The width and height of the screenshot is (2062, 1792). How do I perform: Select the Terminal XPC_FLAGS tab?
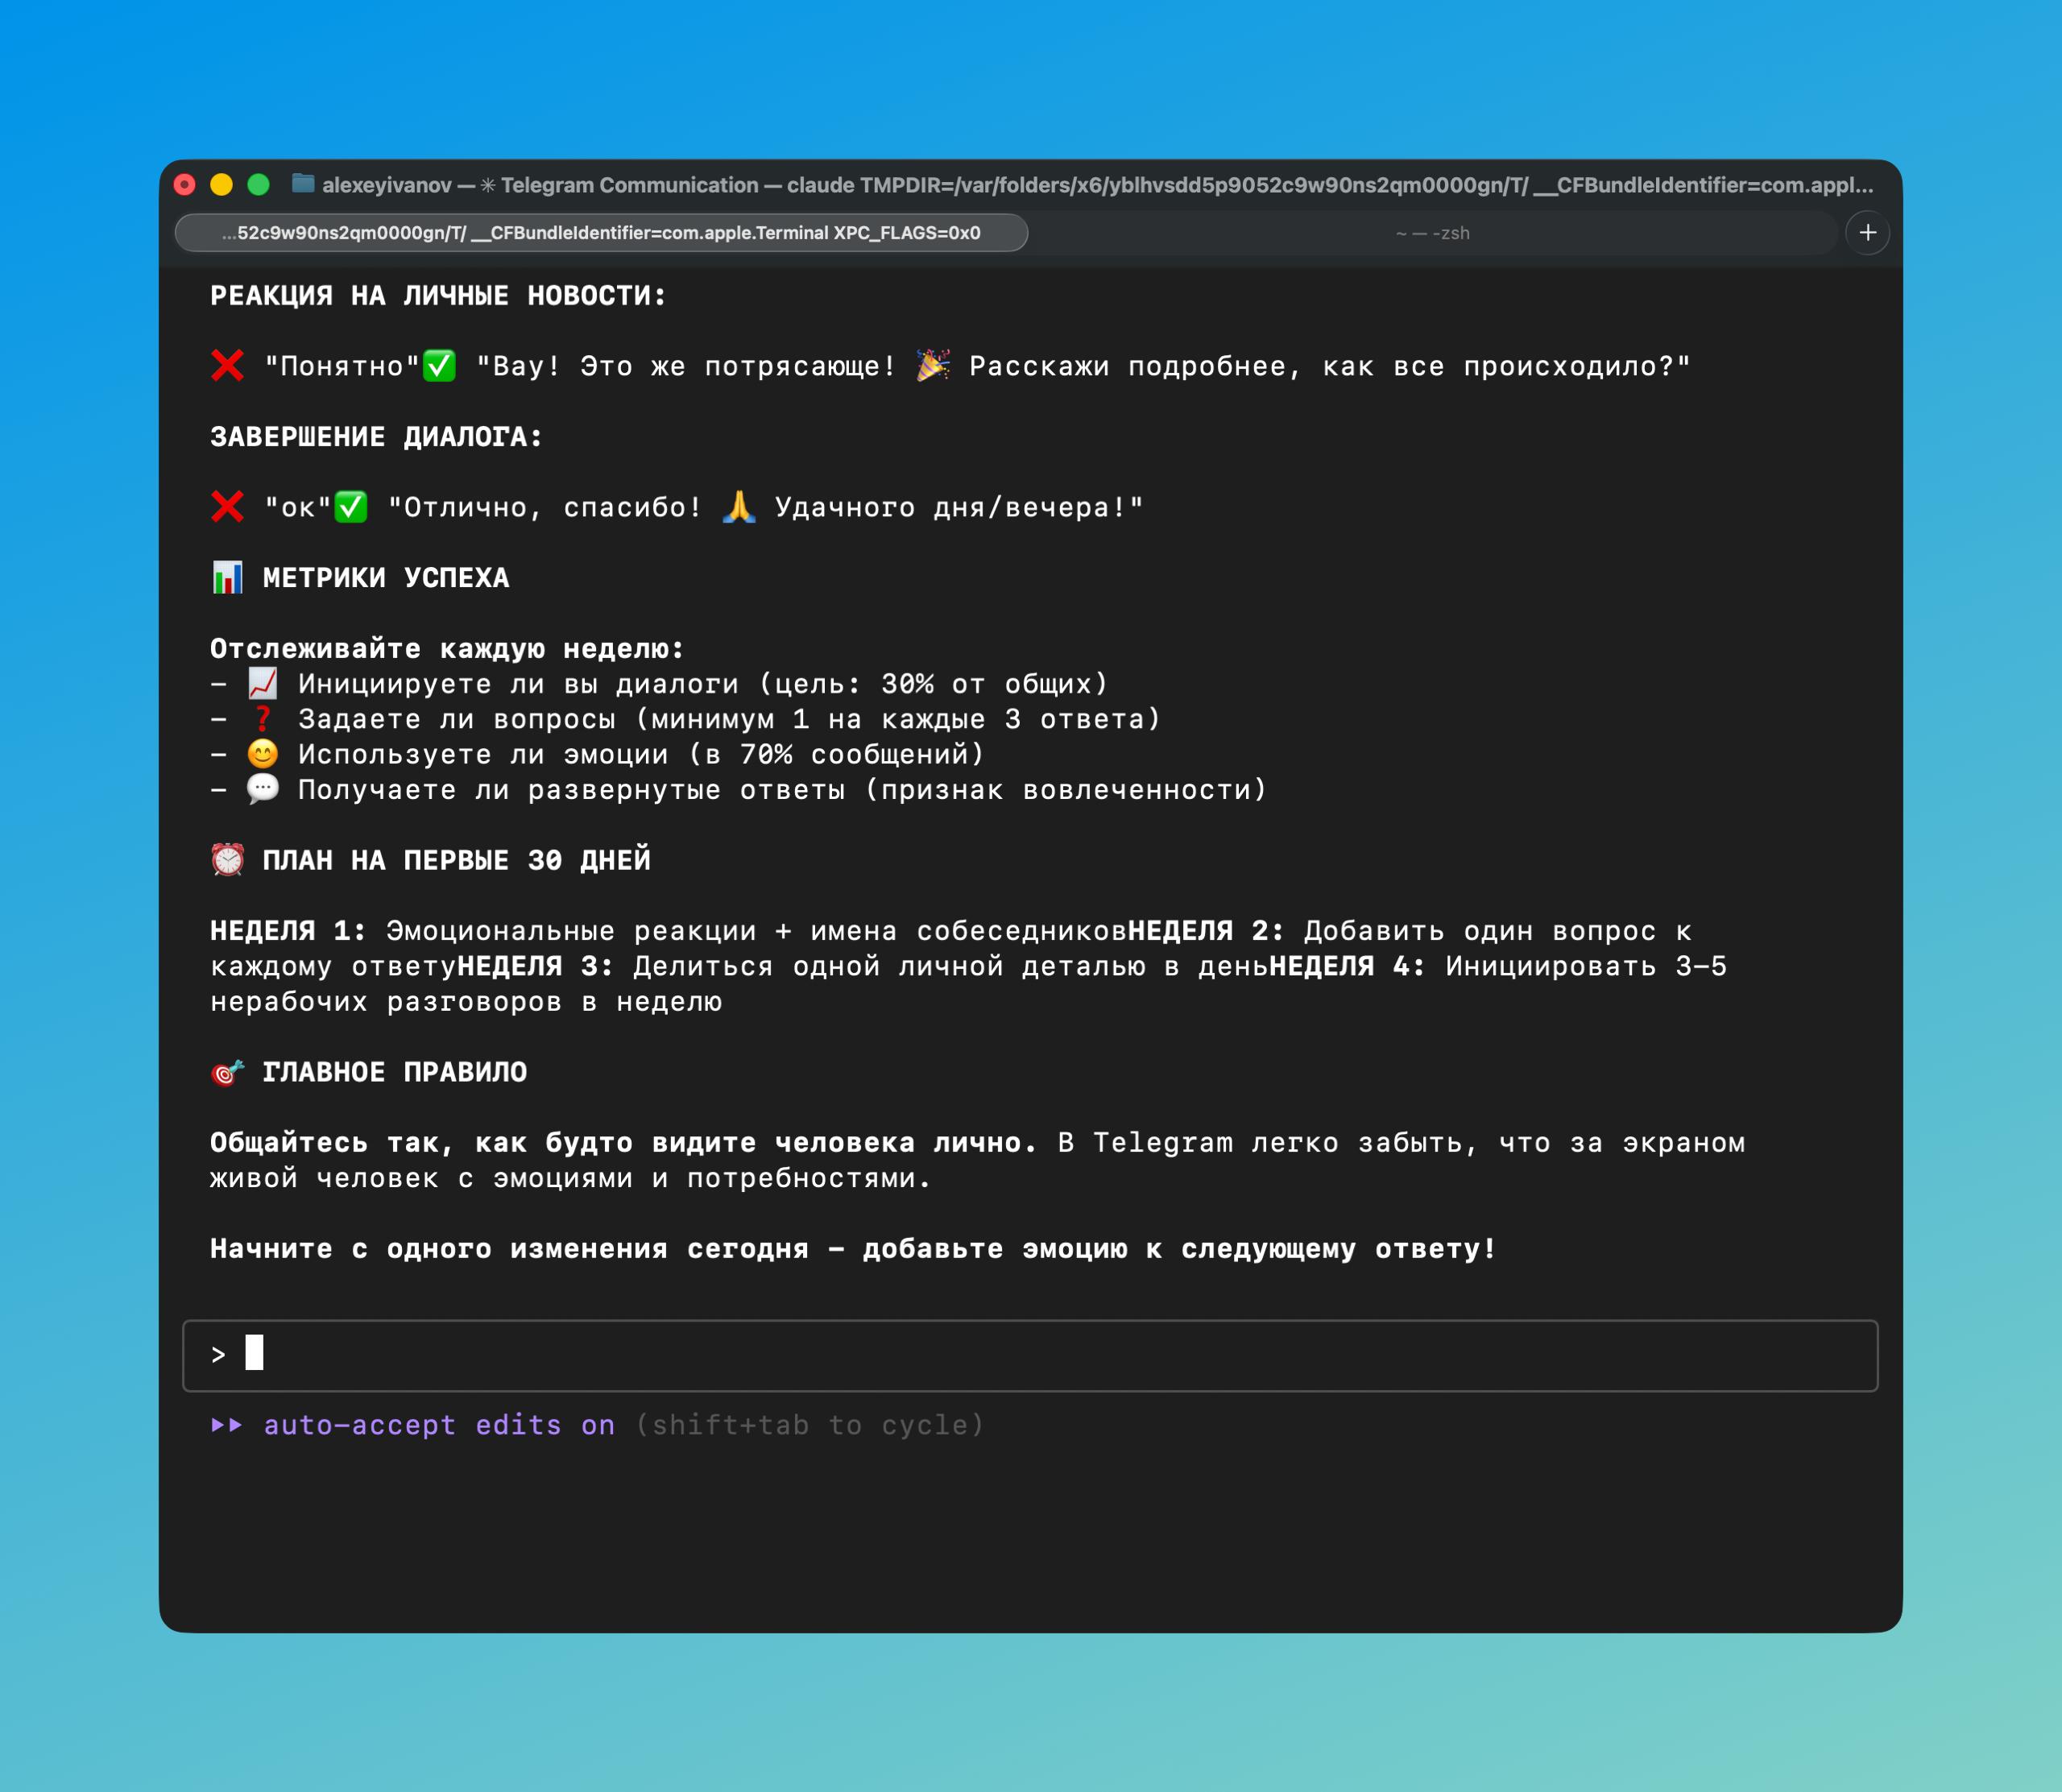601,233
